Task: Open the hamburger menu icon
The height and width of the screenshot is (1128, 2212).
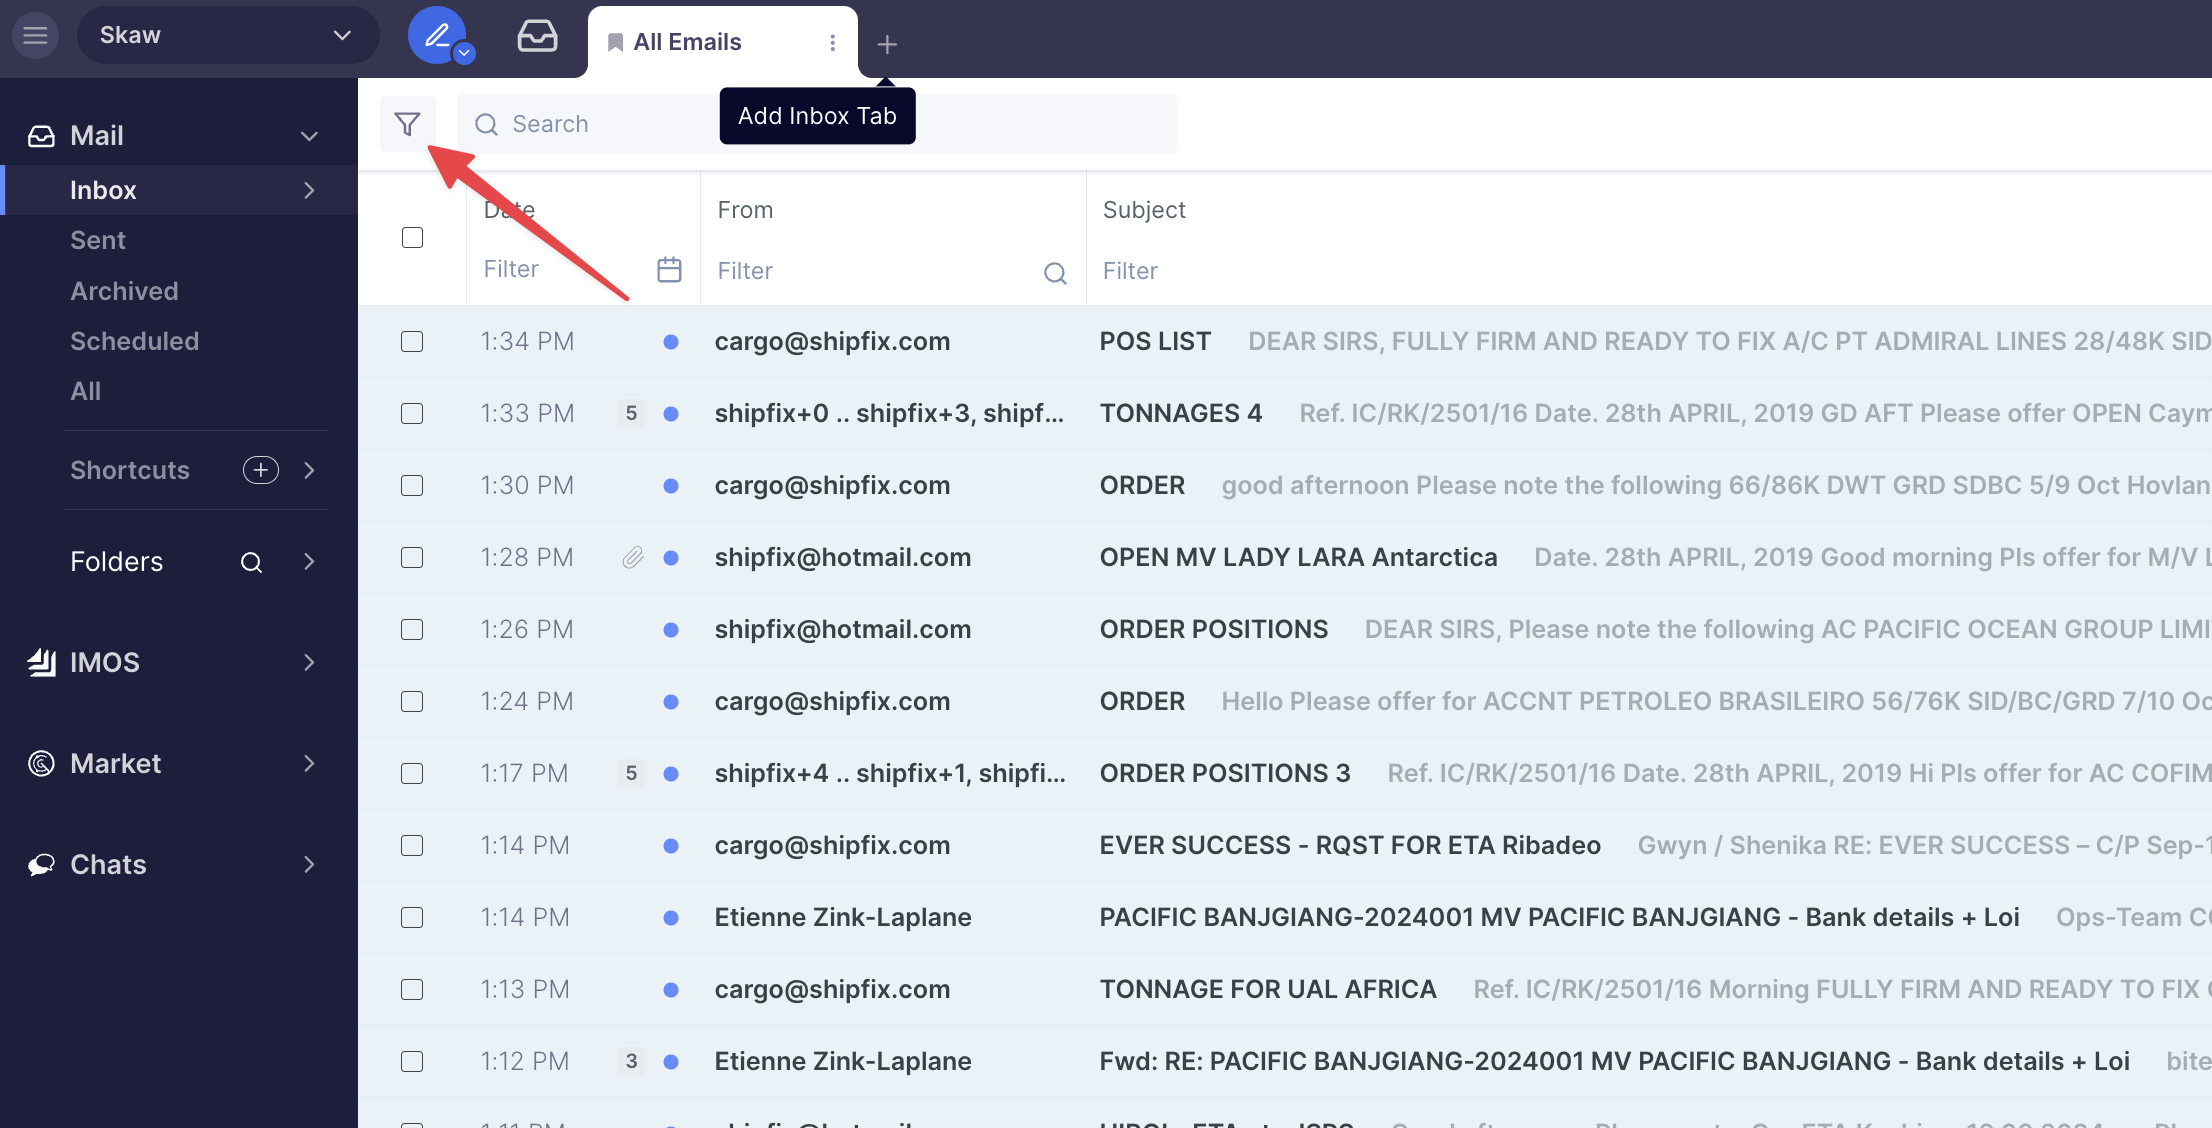Action: click(35, 35)
